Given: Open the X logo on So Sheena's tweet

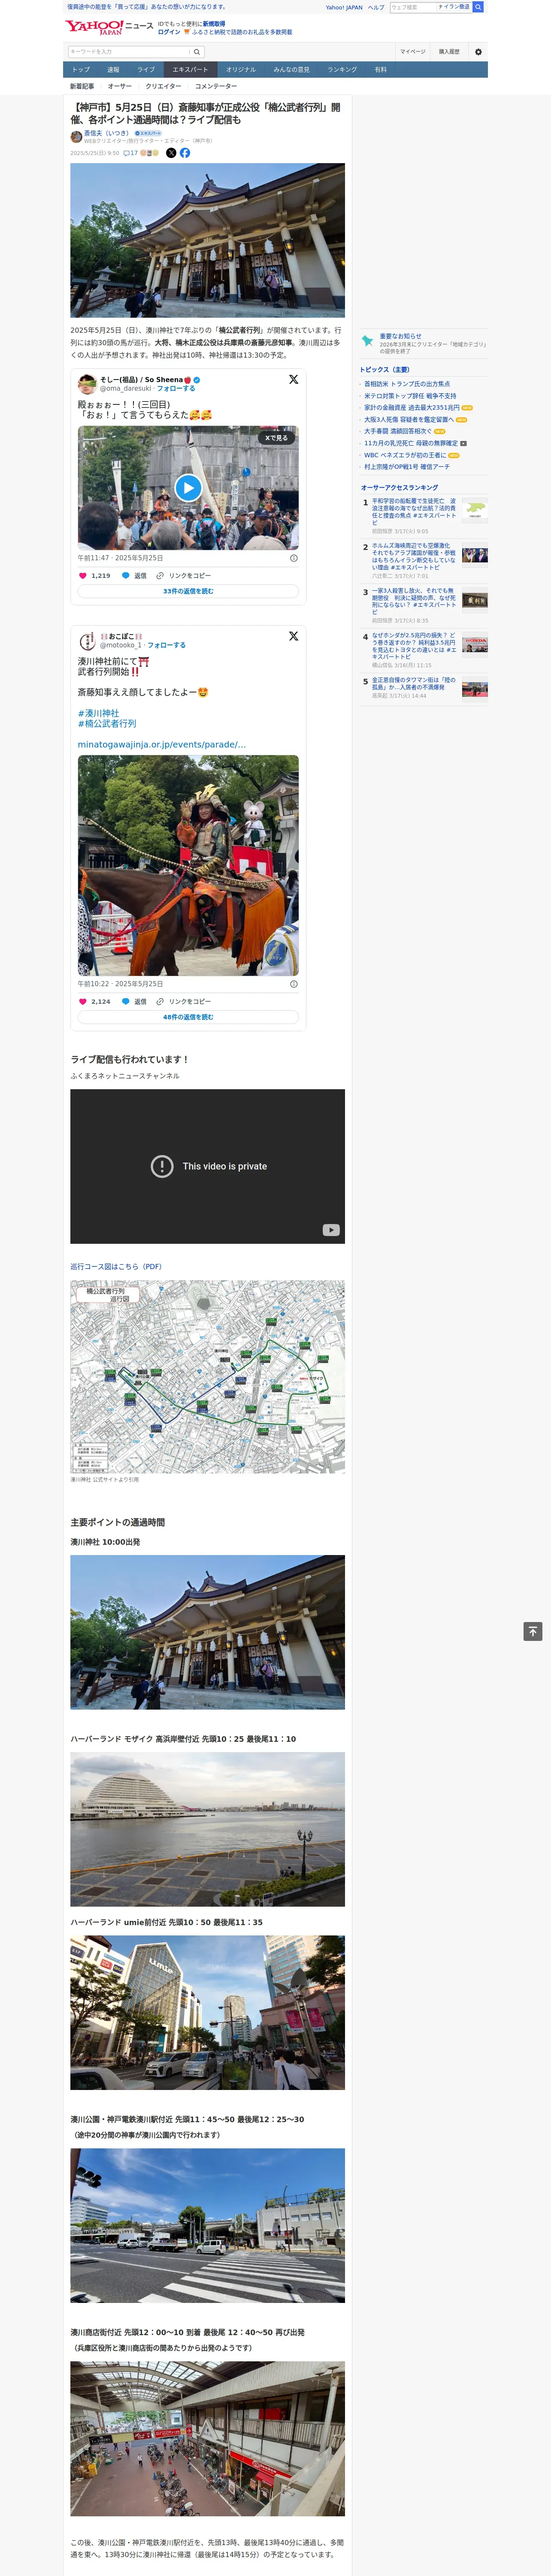Looking at the screenshot, I should [293, 380].
